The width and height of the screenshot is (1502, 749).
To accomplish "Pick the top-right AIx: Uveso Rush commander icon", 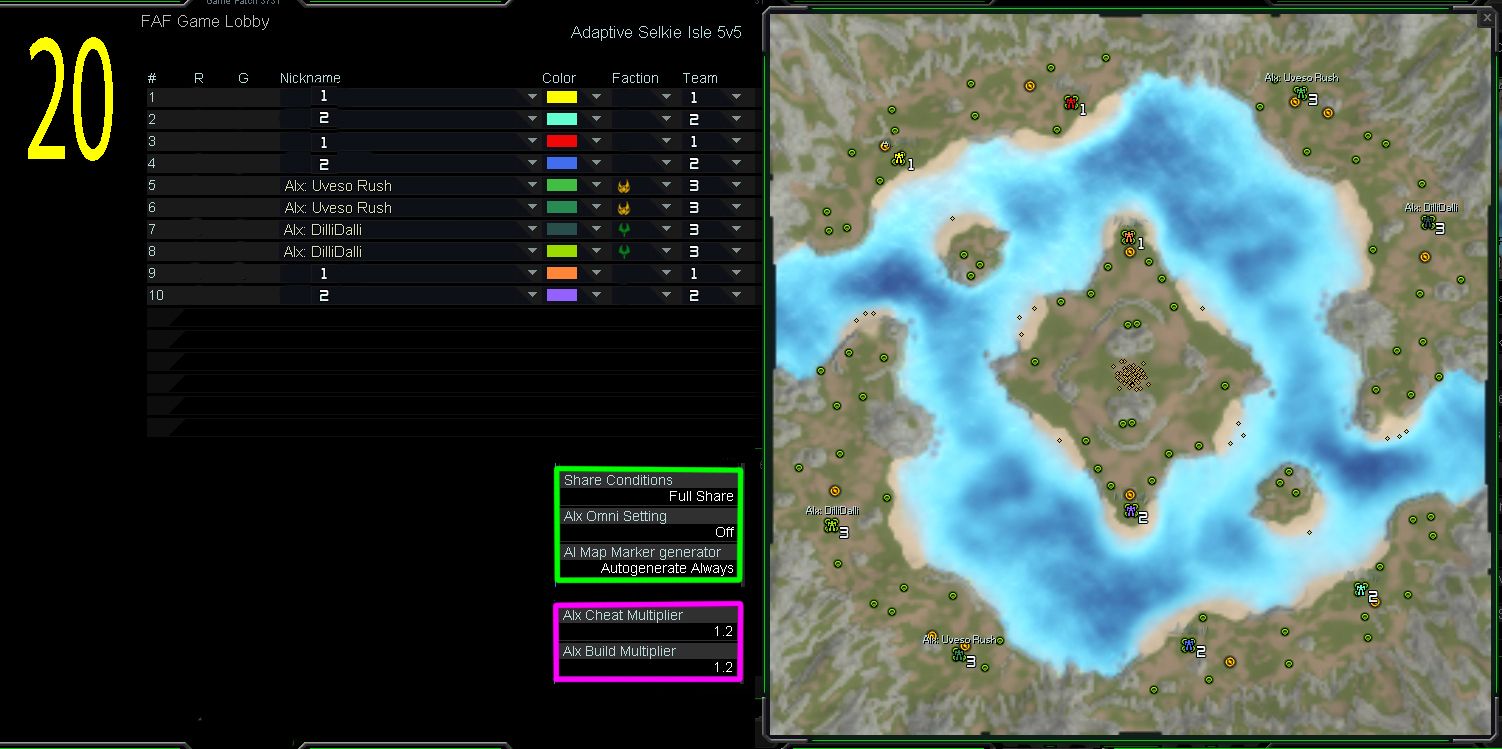I will click(x=1300, y=93).
